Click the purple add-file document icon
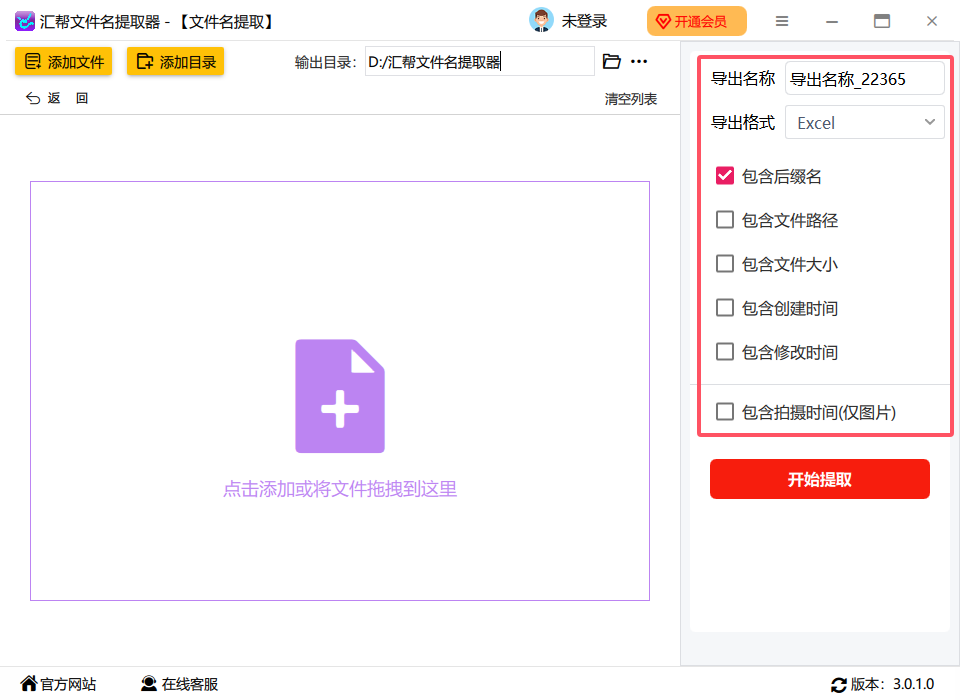 (x=340, y=396)
